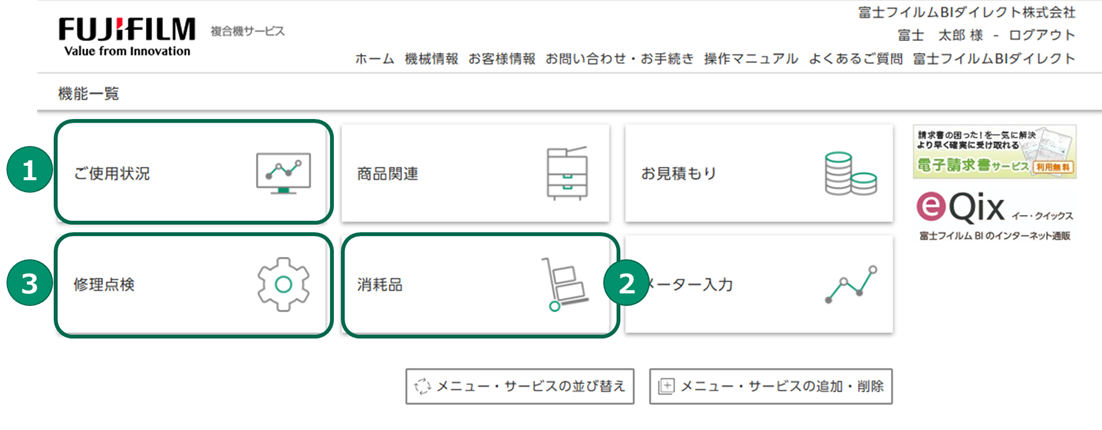The width and height of the screenshot is (1102, 430).
Task: Open the 操作マニュアル menu item
Action: point(751,59)
